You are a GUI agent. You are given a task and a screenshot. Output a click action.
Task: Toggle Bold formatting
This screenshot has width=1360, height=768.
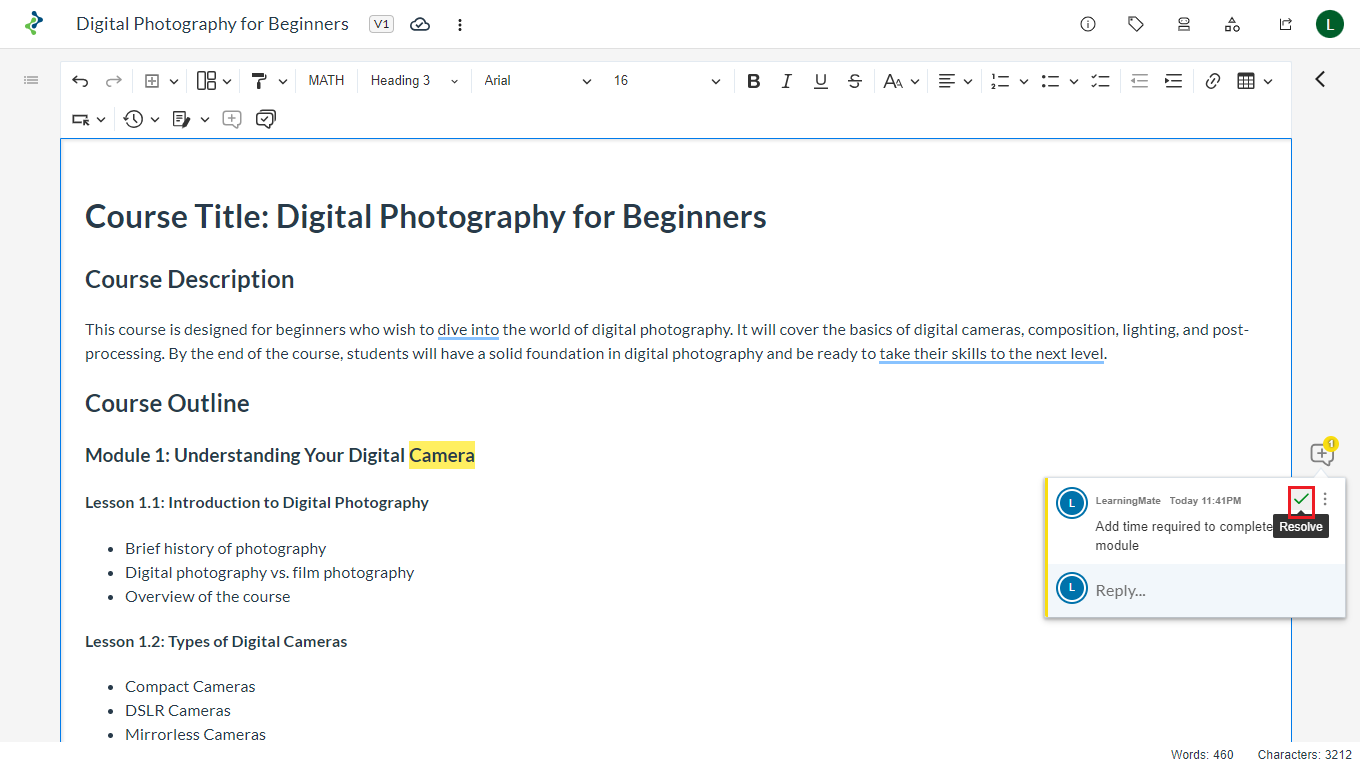pos(754,81)
